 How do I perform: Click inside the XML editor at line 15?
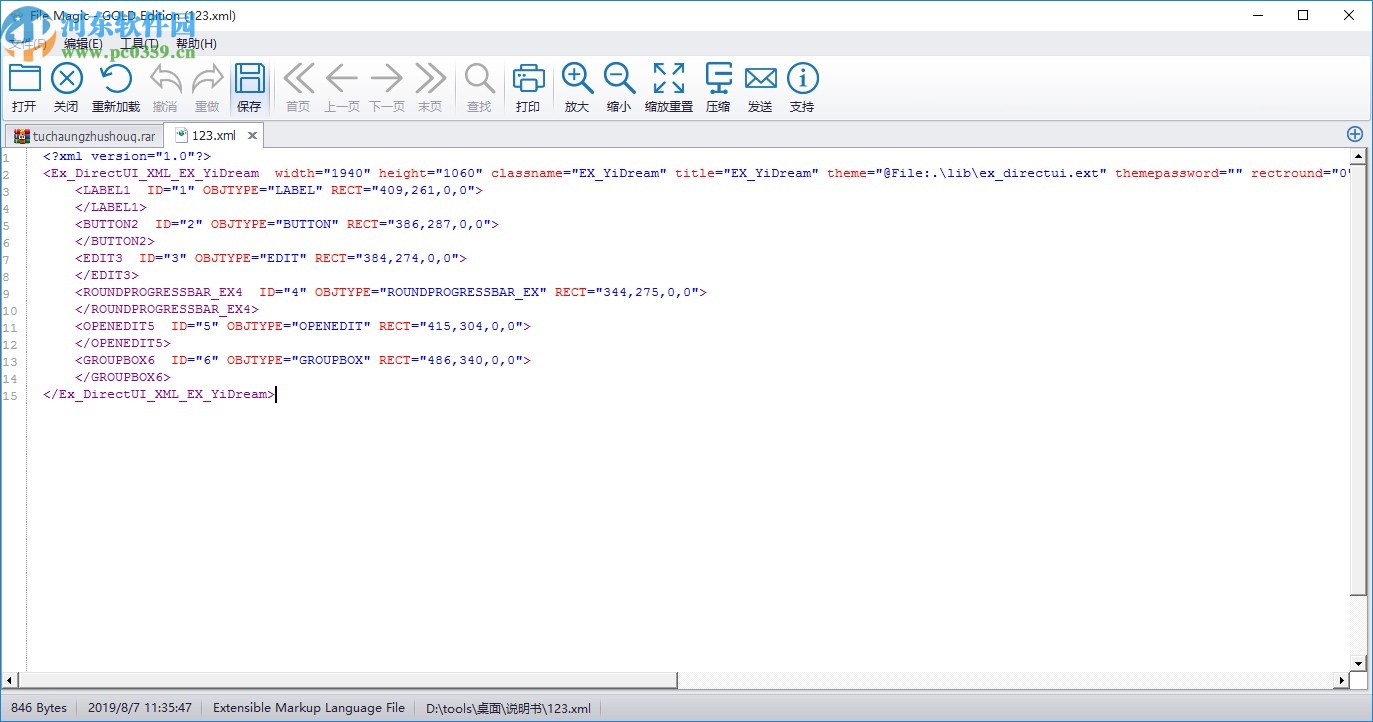[160, 394]
